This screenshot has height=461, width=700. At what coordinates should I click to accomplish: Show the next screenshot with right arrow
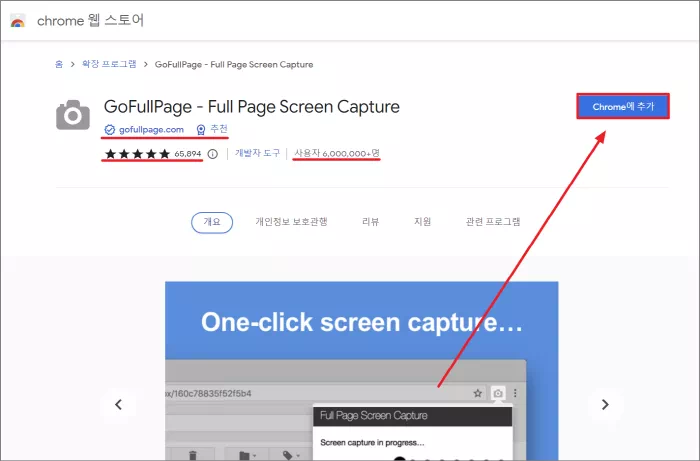(605, 404)
